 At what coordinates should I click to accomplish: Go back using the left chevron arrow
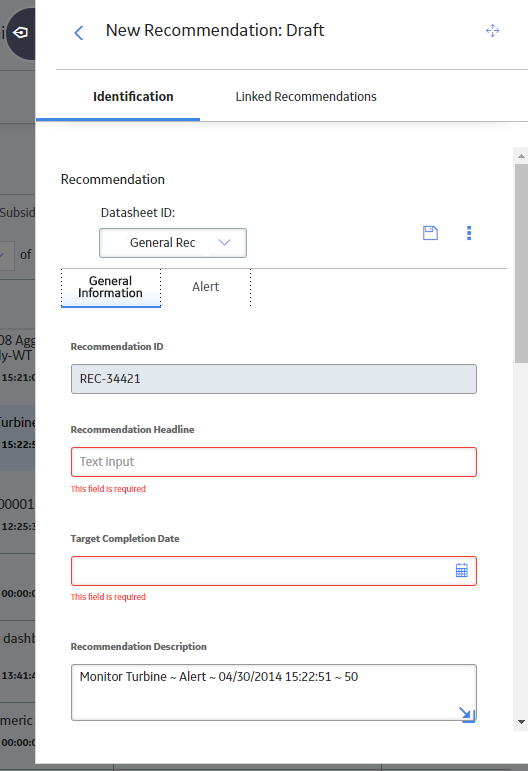coord(79,33)
